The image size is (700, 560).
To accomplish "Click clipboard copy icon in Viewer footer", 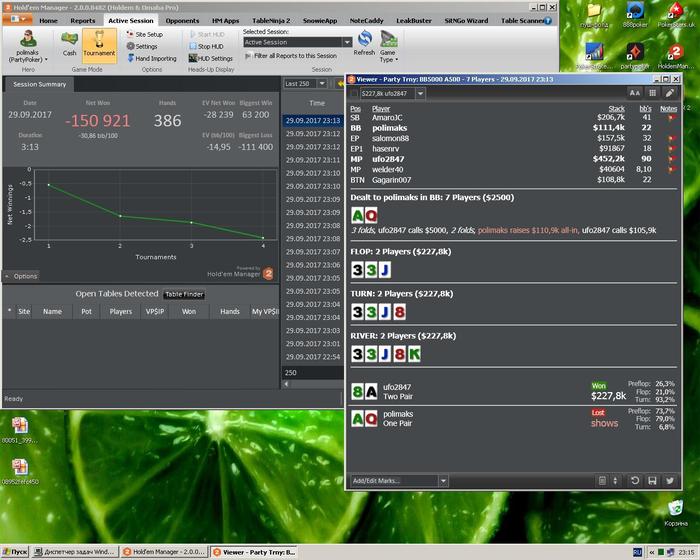I will pyautogui.click(x=602, y=481).
